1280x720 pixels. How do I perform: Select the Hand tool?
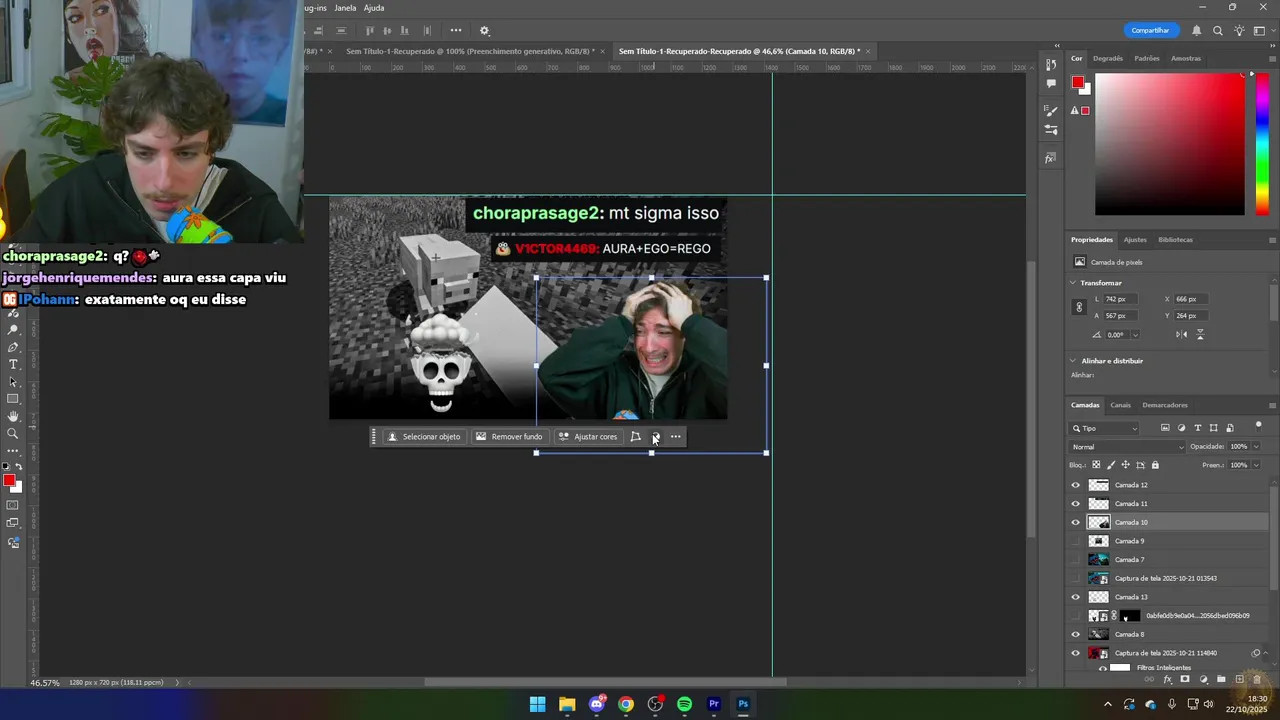pos(13,416)
